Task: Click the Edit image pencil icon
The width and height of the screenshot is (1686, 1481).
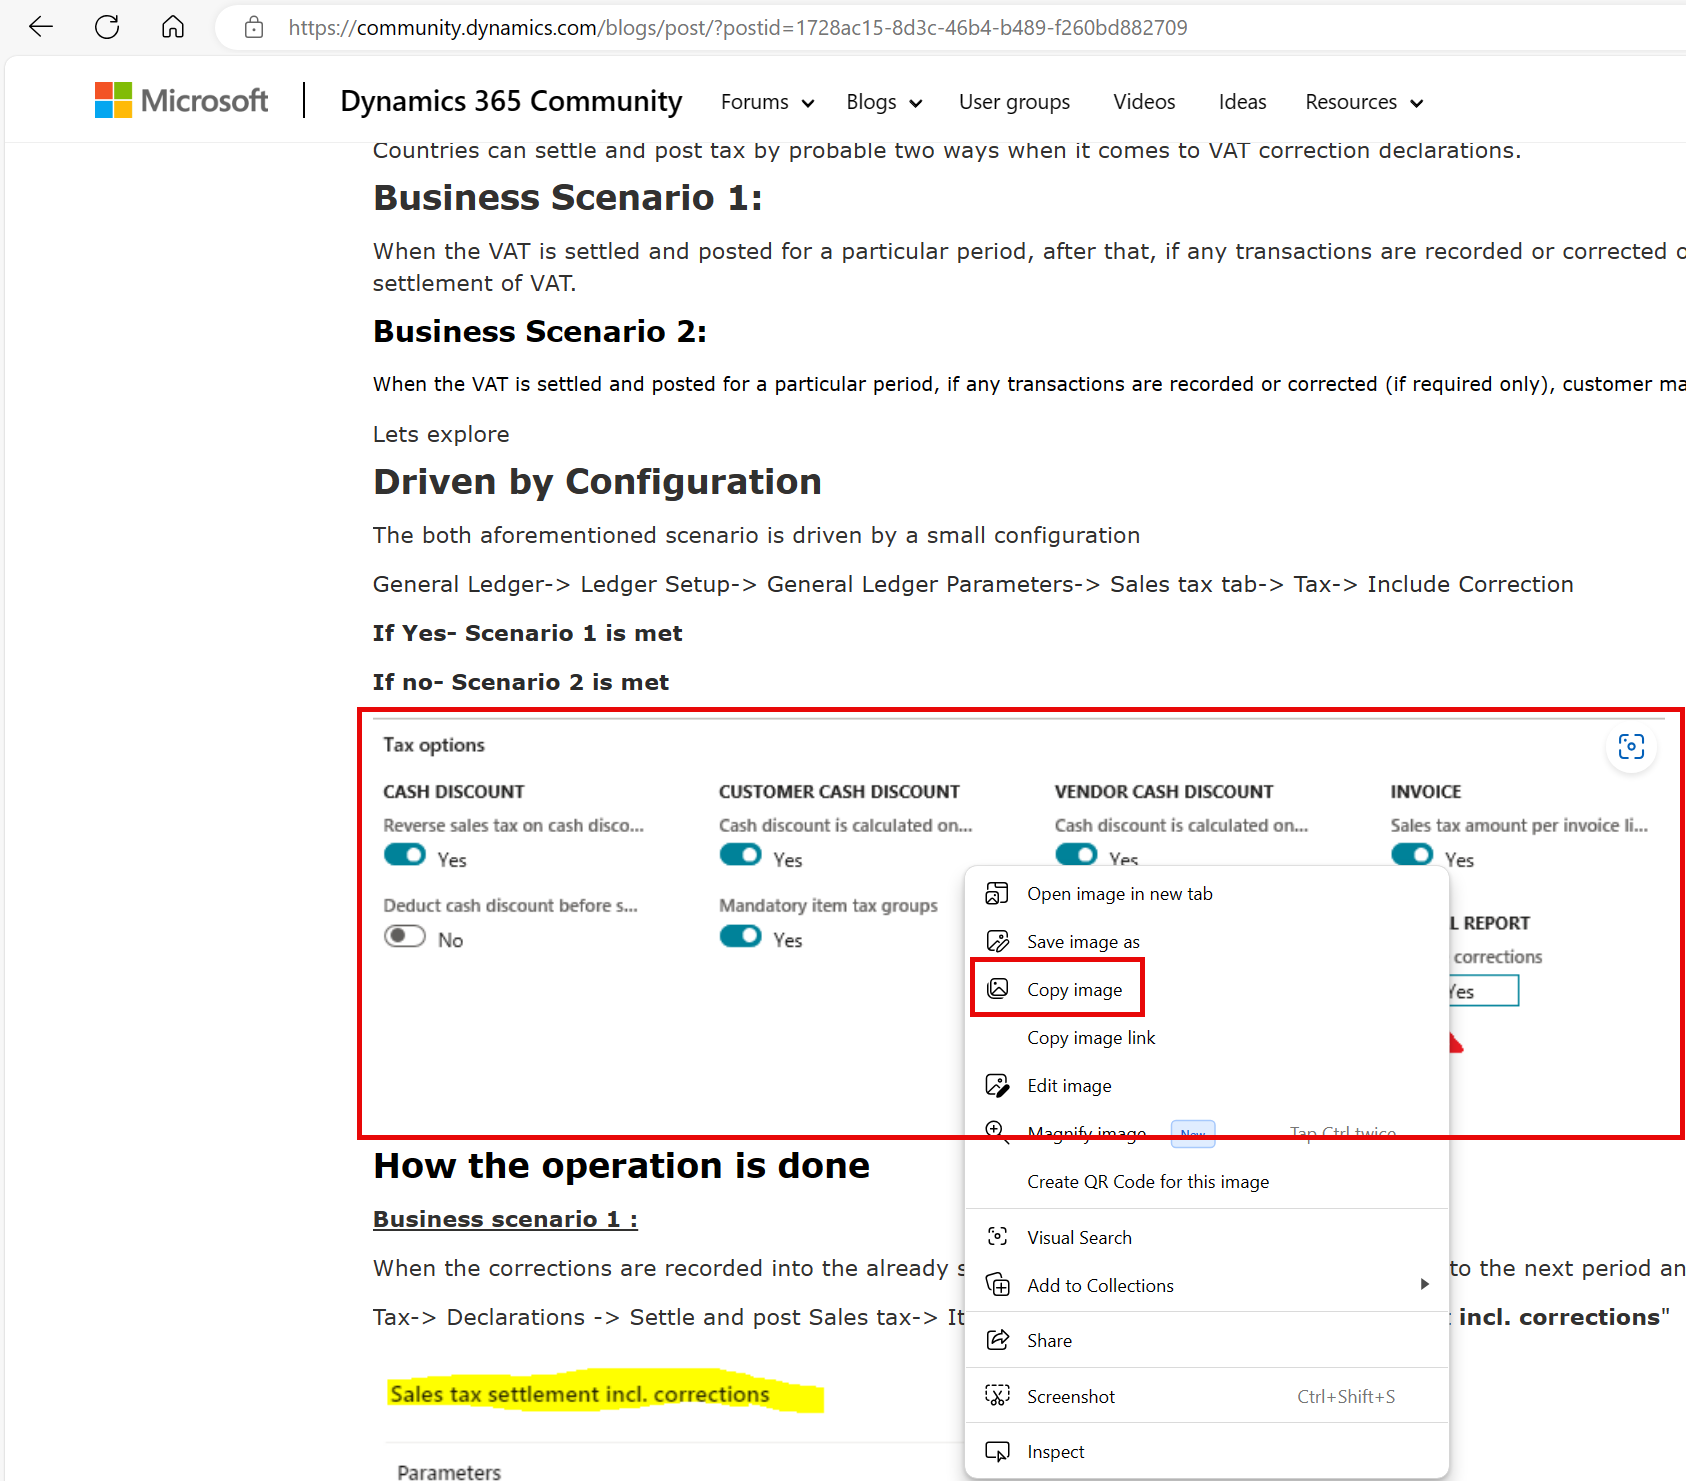Action: pos(997,1085)
